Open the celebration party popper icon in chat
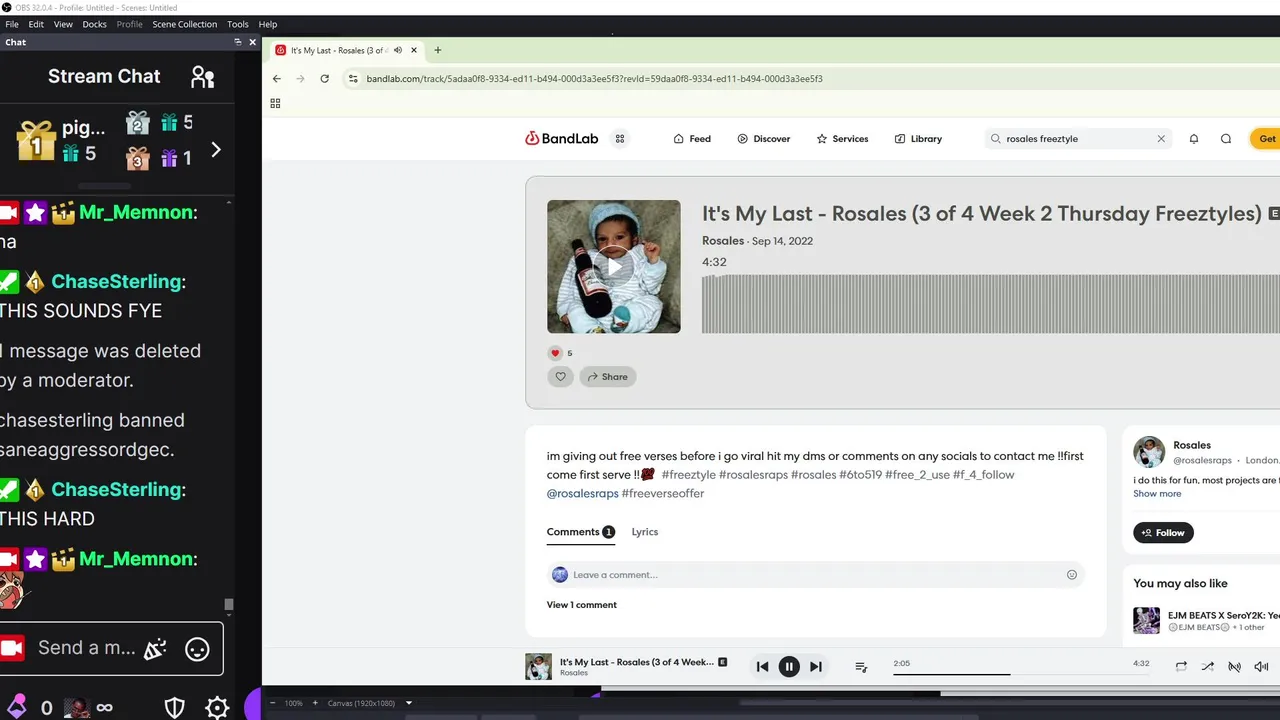Screen dimensions: 1280x720 click(x=155, y=649)
